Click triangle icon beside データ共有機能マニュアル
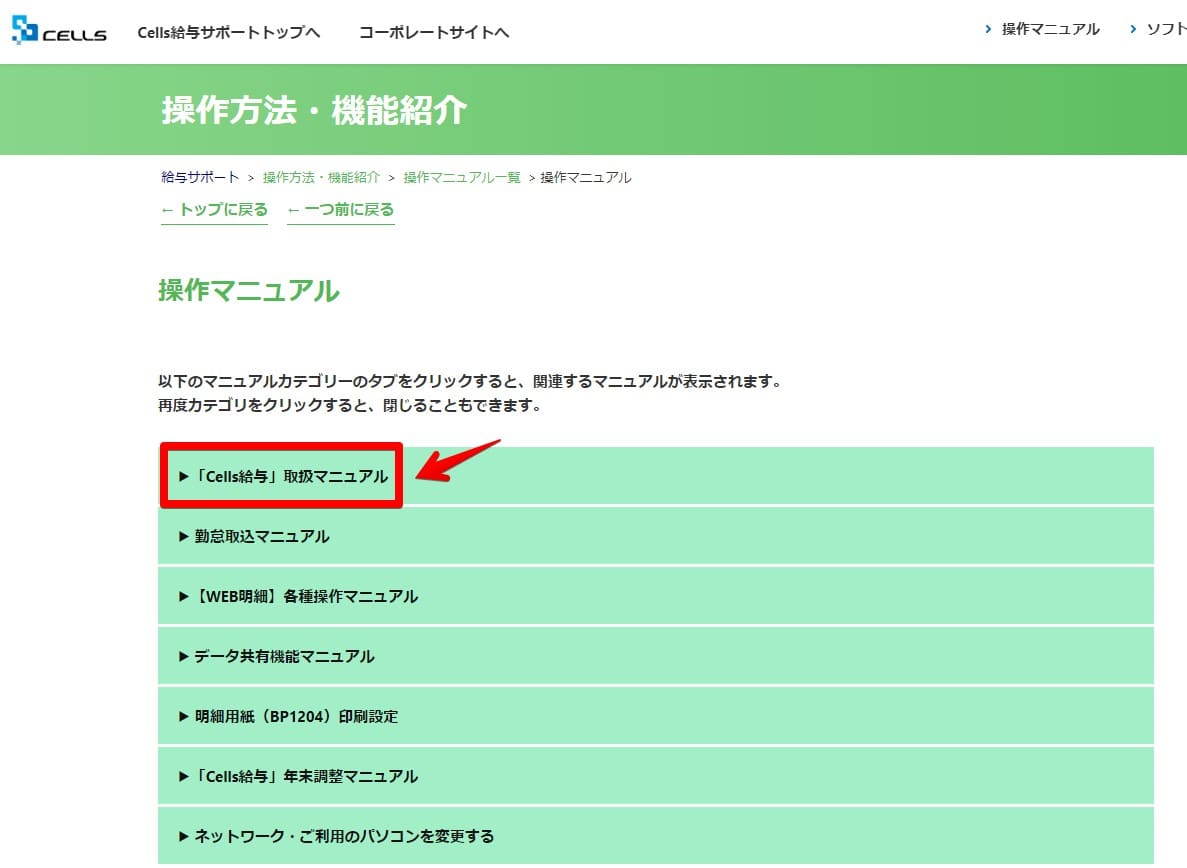The image size is (1187, 868). pyautogui.click(x=184, y=657)
